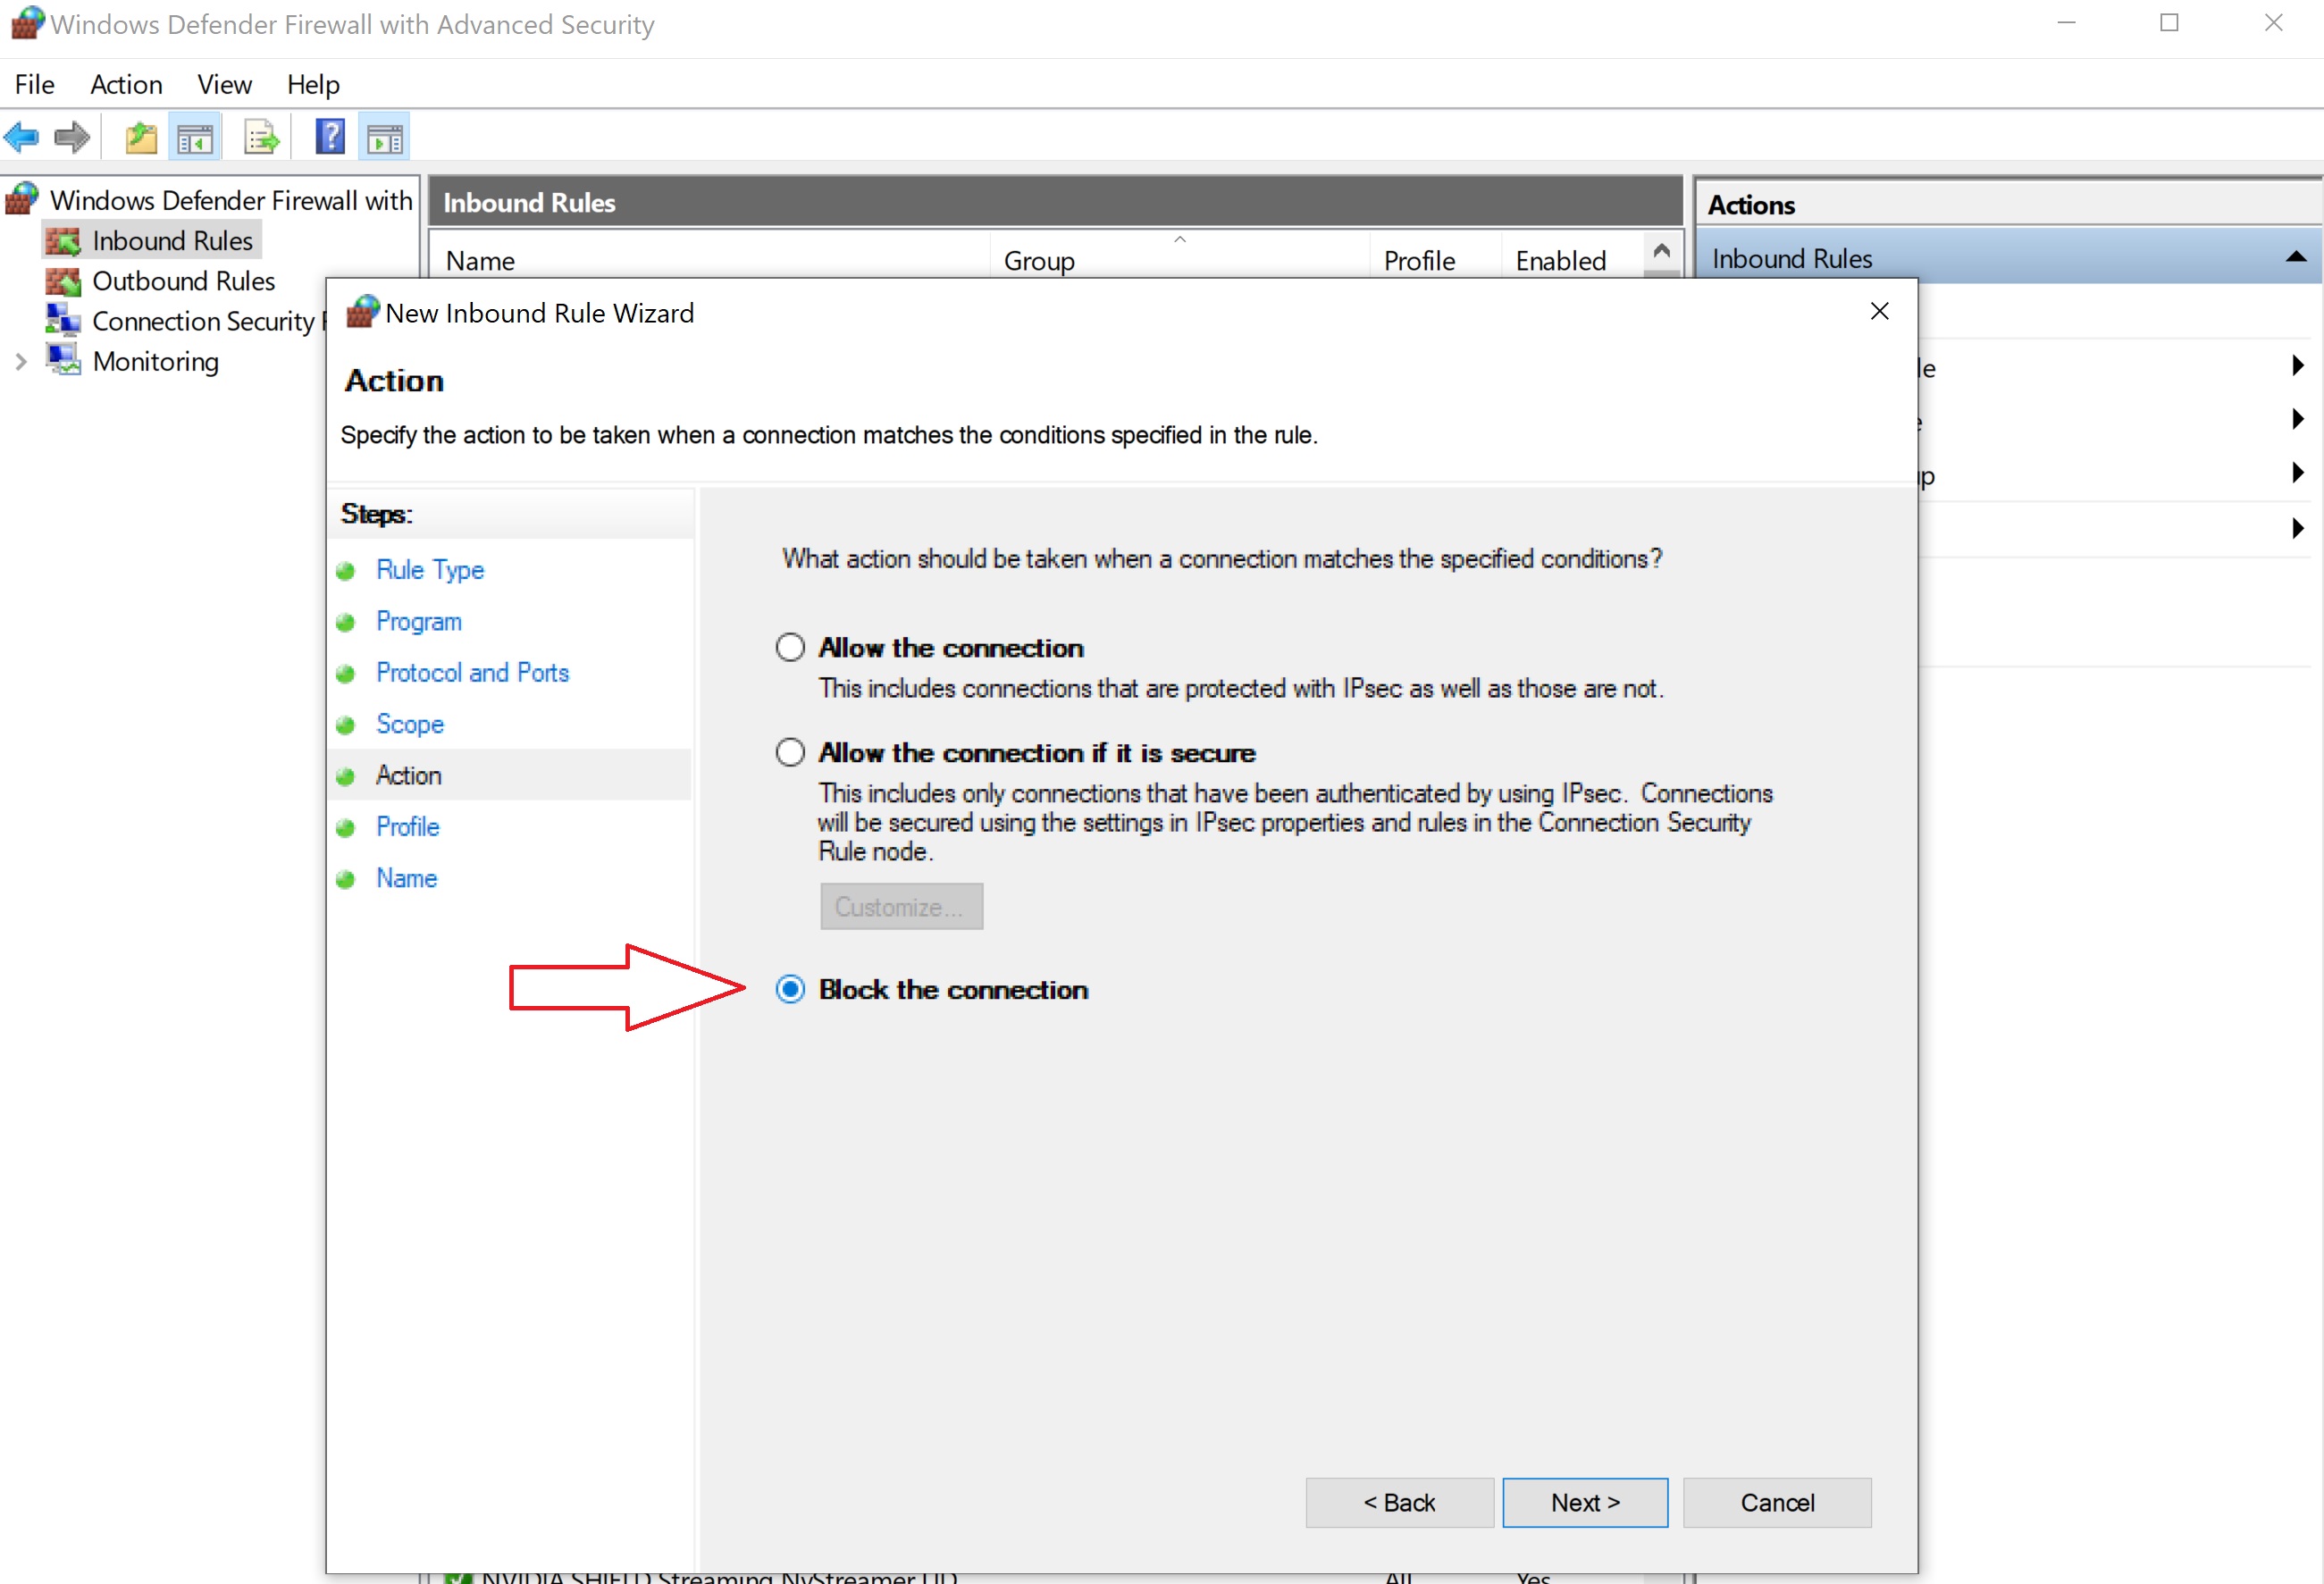Open the Help menu

click(313, 84)
